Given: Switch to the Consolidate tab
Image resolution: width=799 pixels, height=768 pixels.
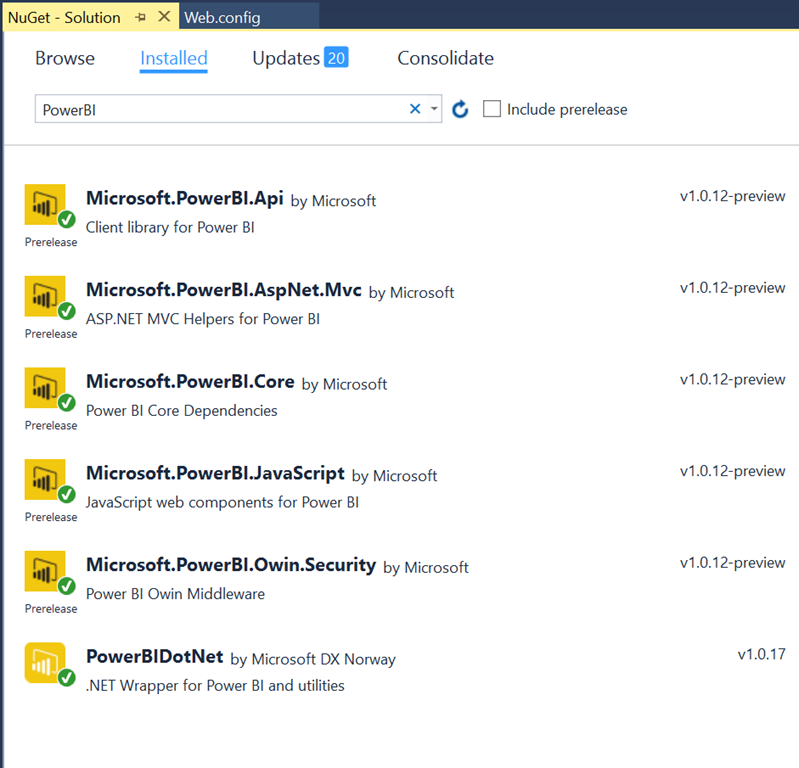Looking at the screenshot, I should [x=445, y=58].
